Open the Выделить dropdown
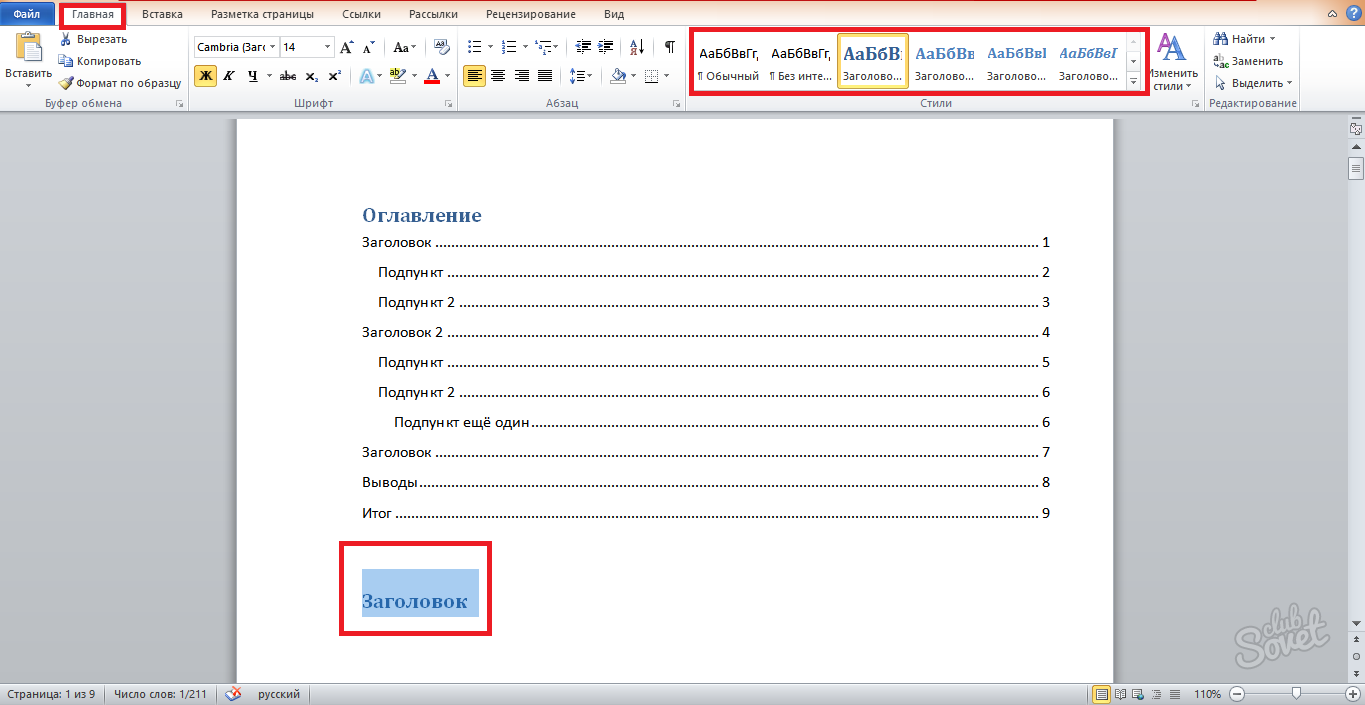 point(1256,83)
